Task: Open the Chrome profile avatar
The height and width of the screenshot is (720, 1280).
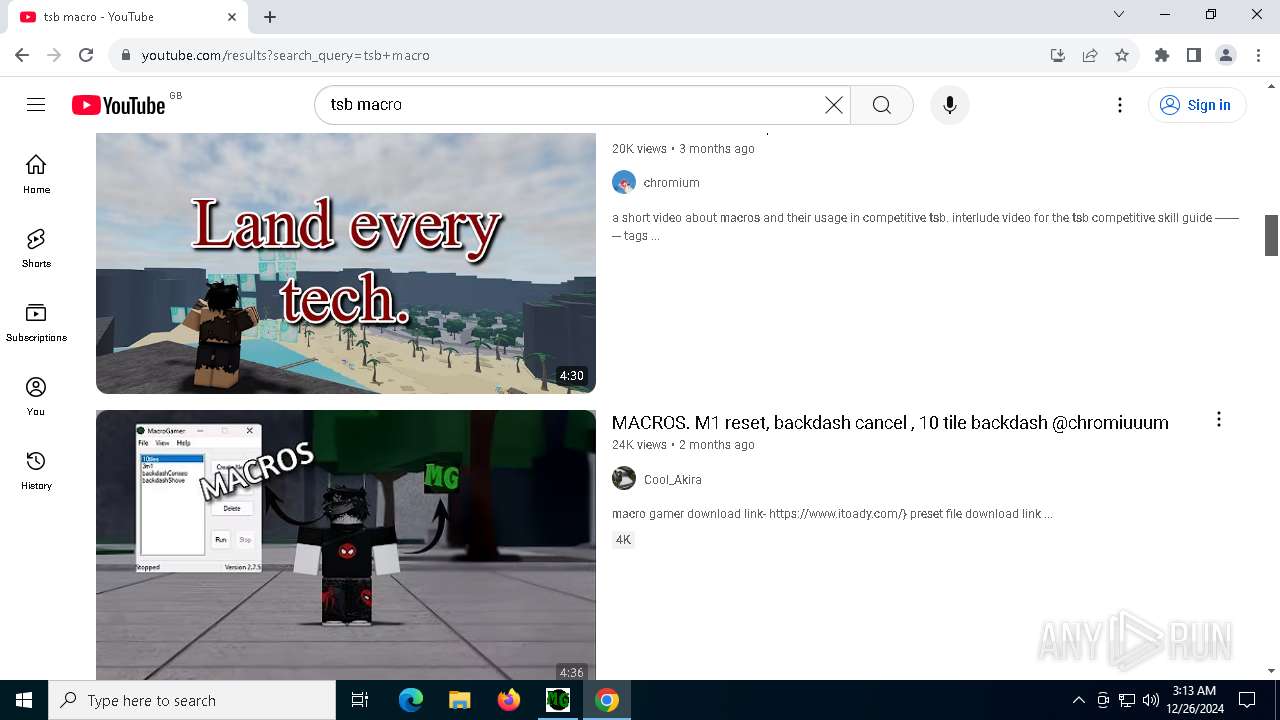Action: tap(1226, 55)
